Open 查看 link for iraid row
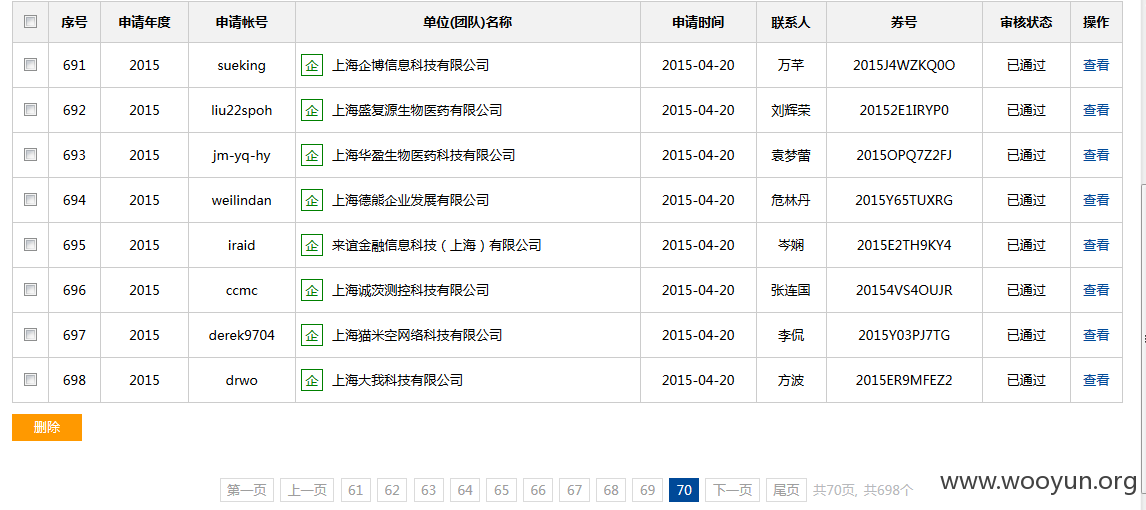This screenshot has width=1146, height=510. (1096, 246)
